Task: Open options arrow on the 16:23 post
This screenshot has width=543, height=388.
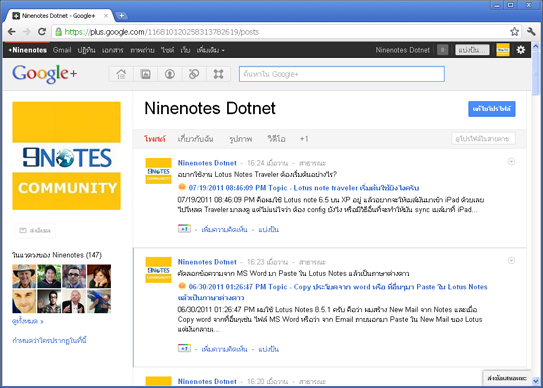Action: (511, 261)
